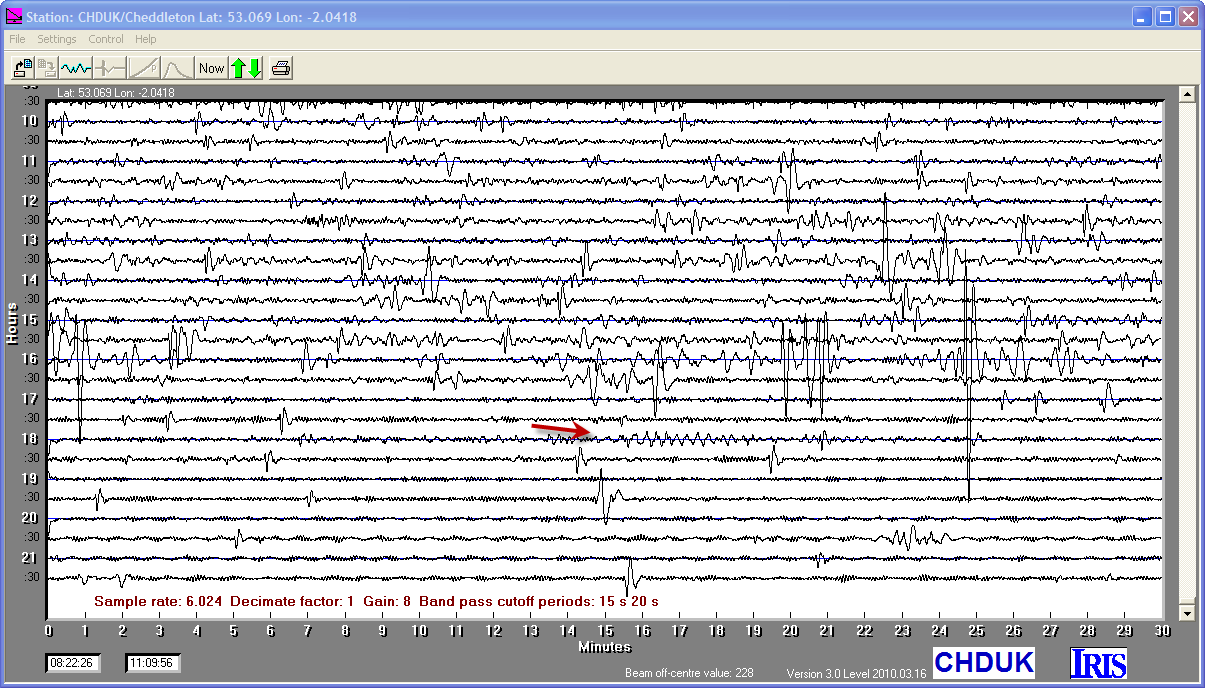The height and width of the screenshot is (688, 1205).
Task: Click the green up/down arrows icon
Action: pyautogui.click(x=246, y=68)
